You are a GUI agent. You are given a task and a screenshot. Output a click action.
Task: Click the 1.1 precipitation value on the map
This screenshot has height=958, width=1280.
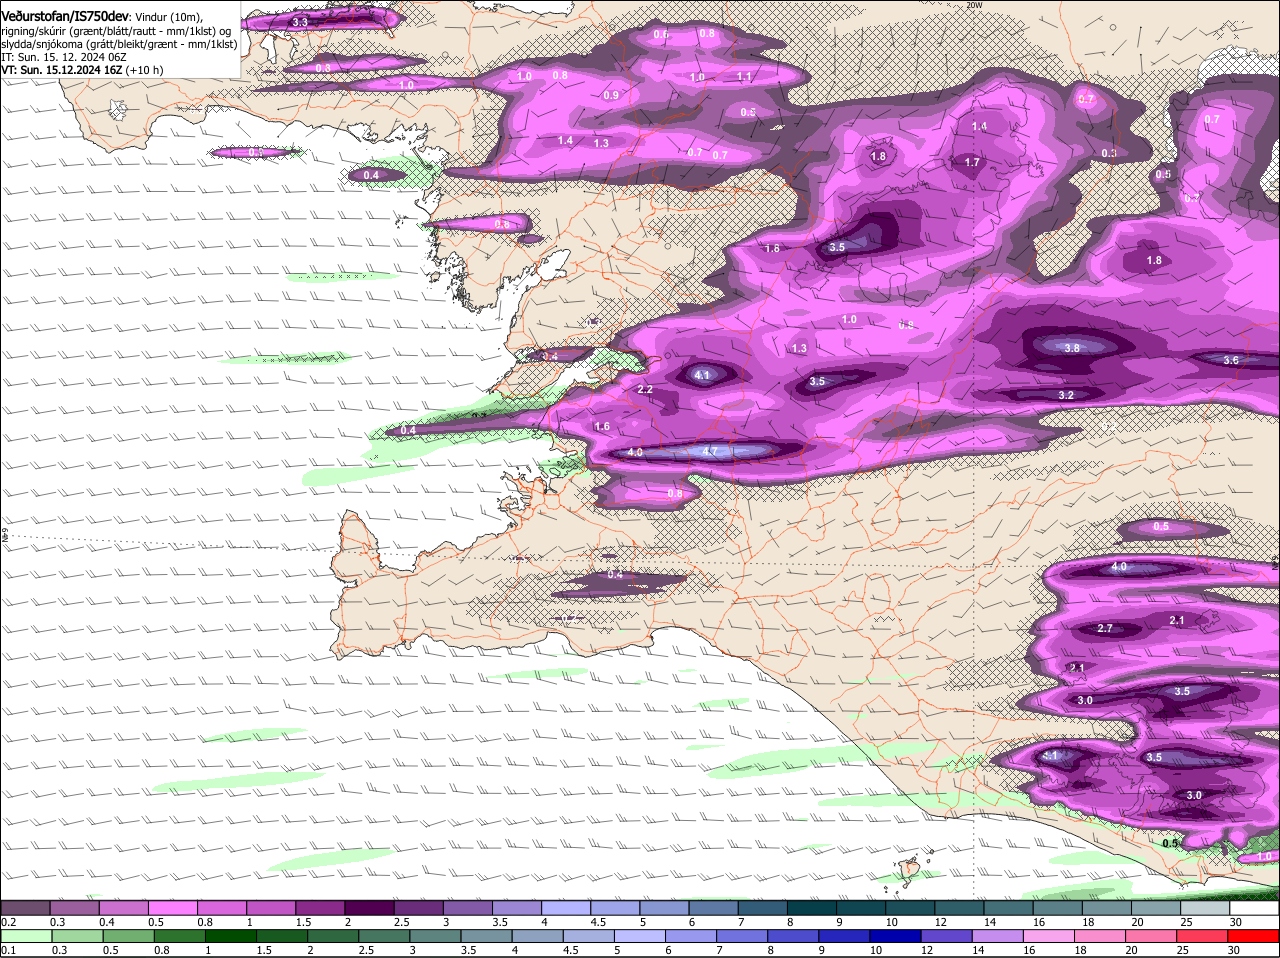coord(744,76)
